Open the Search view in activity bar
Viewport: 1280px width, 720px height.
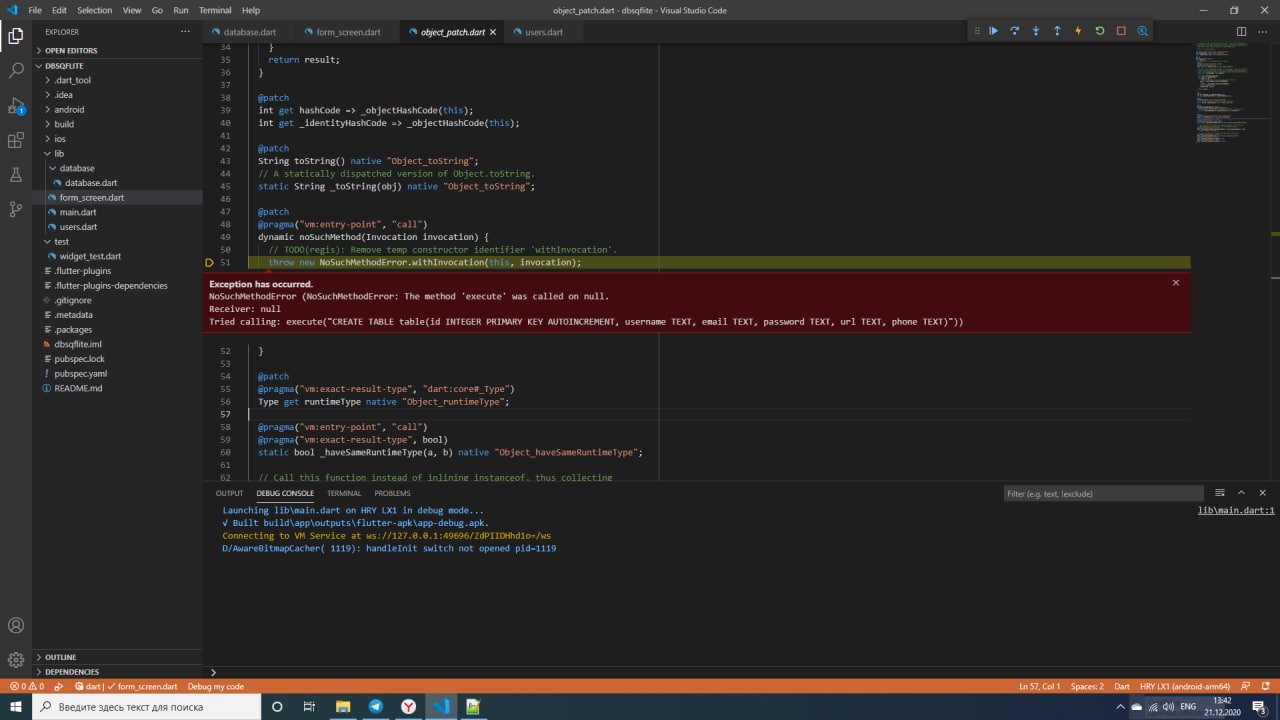pyautogui.click(x=16, y=71)
